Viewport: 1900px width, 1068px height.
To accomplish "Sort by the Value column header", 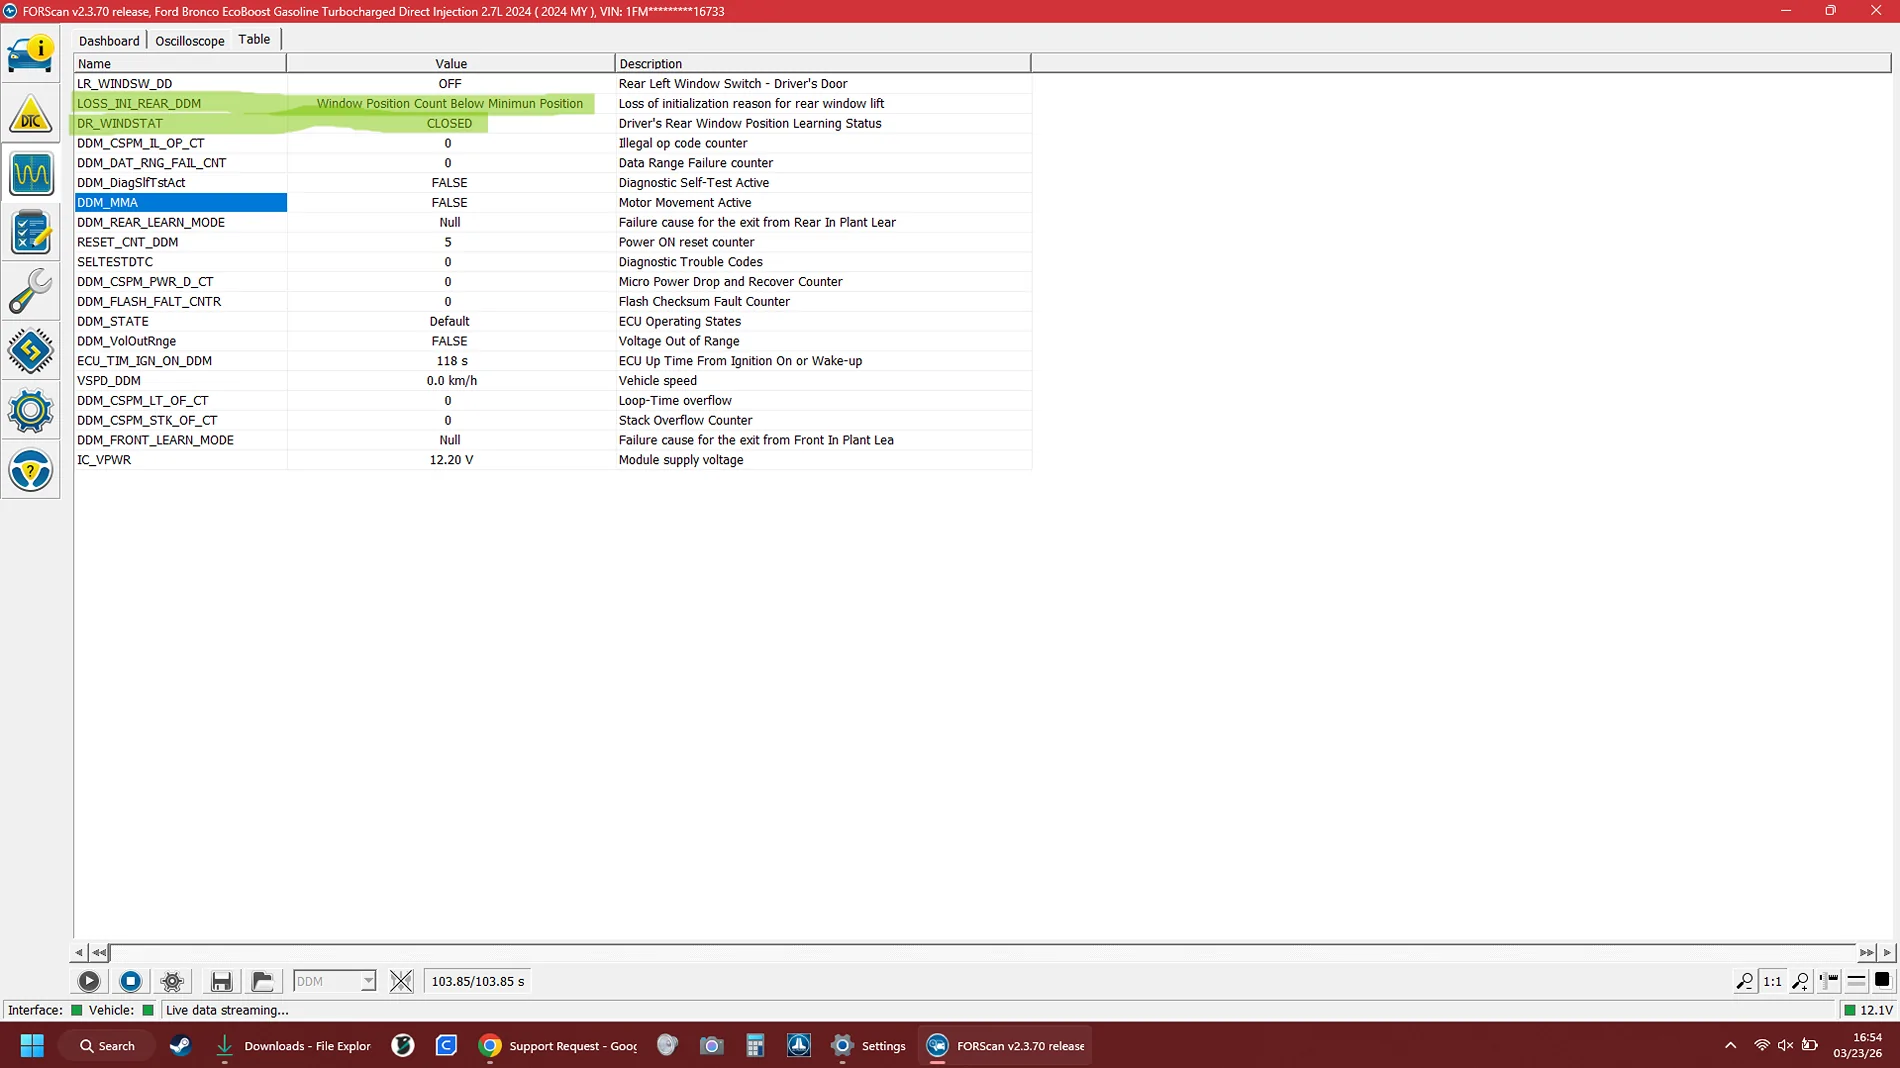I will (450, 63).
